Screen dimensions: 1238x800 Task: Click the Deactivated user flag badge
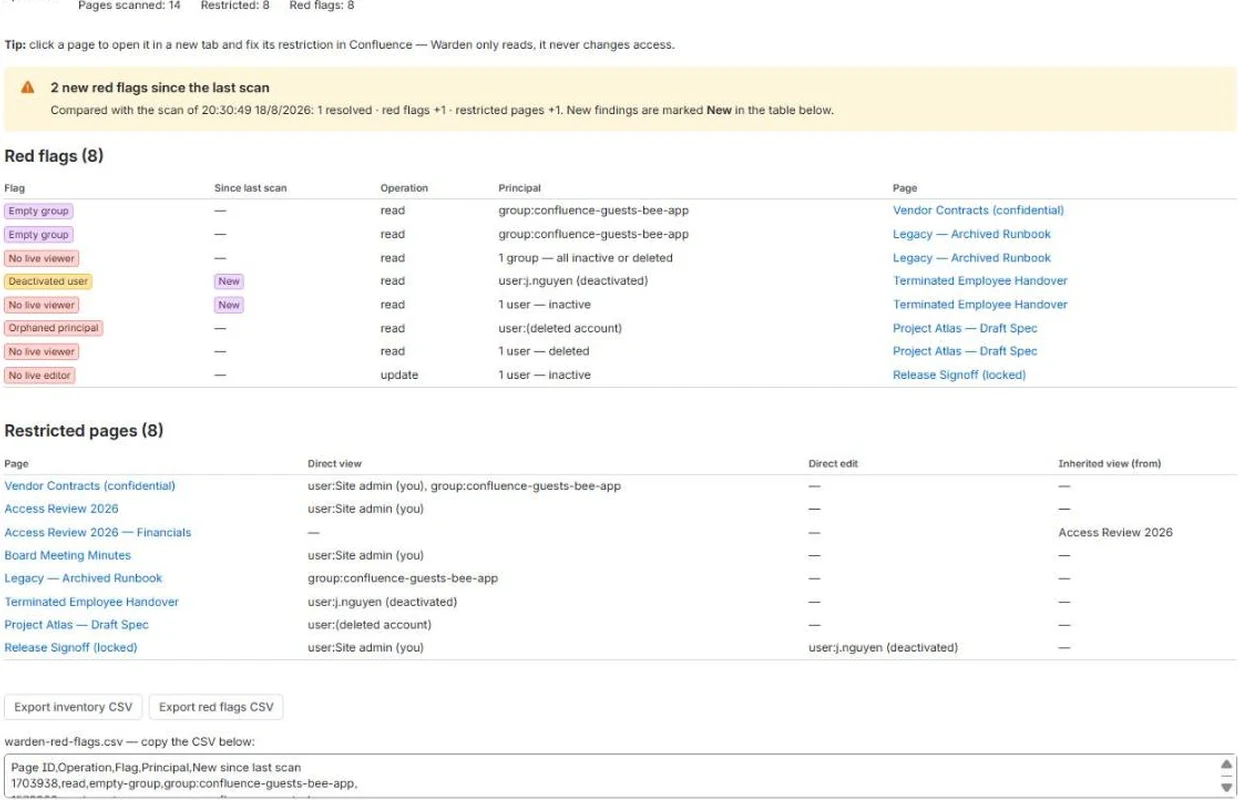[x=48, y=281]
